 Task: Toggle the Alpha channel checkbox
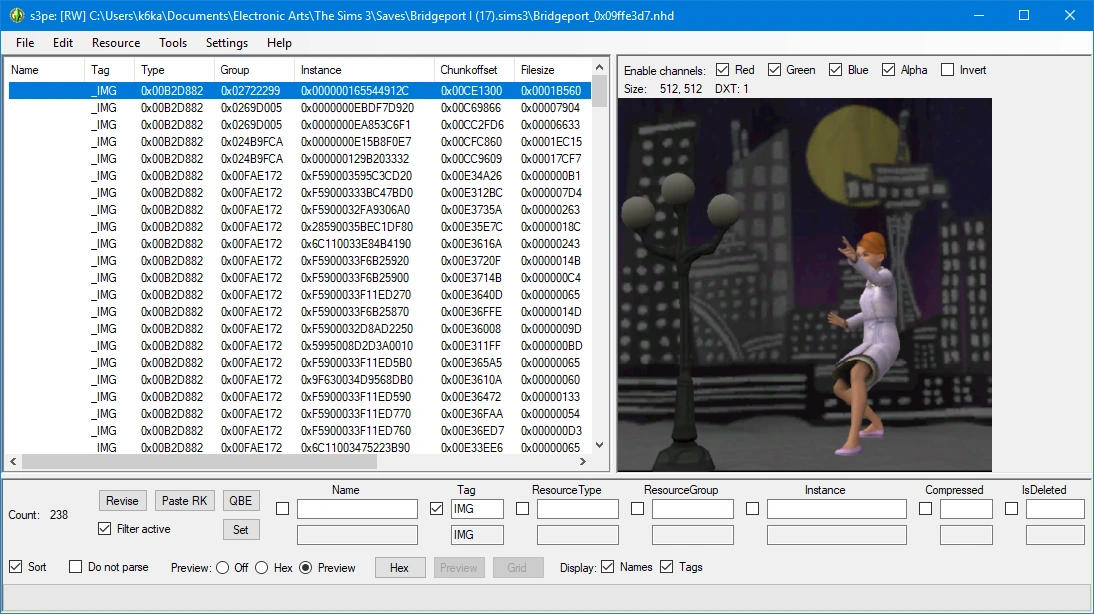tap(888, 70)
